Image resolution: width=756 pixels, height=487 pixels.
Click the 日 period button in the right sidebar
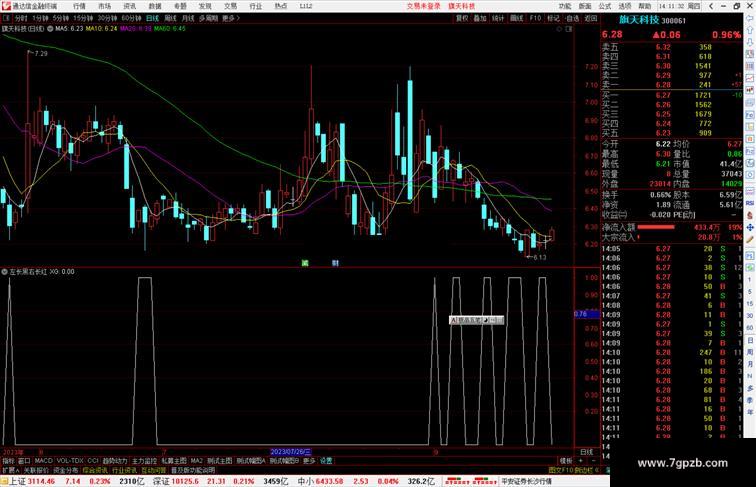[x=750, y=340]
